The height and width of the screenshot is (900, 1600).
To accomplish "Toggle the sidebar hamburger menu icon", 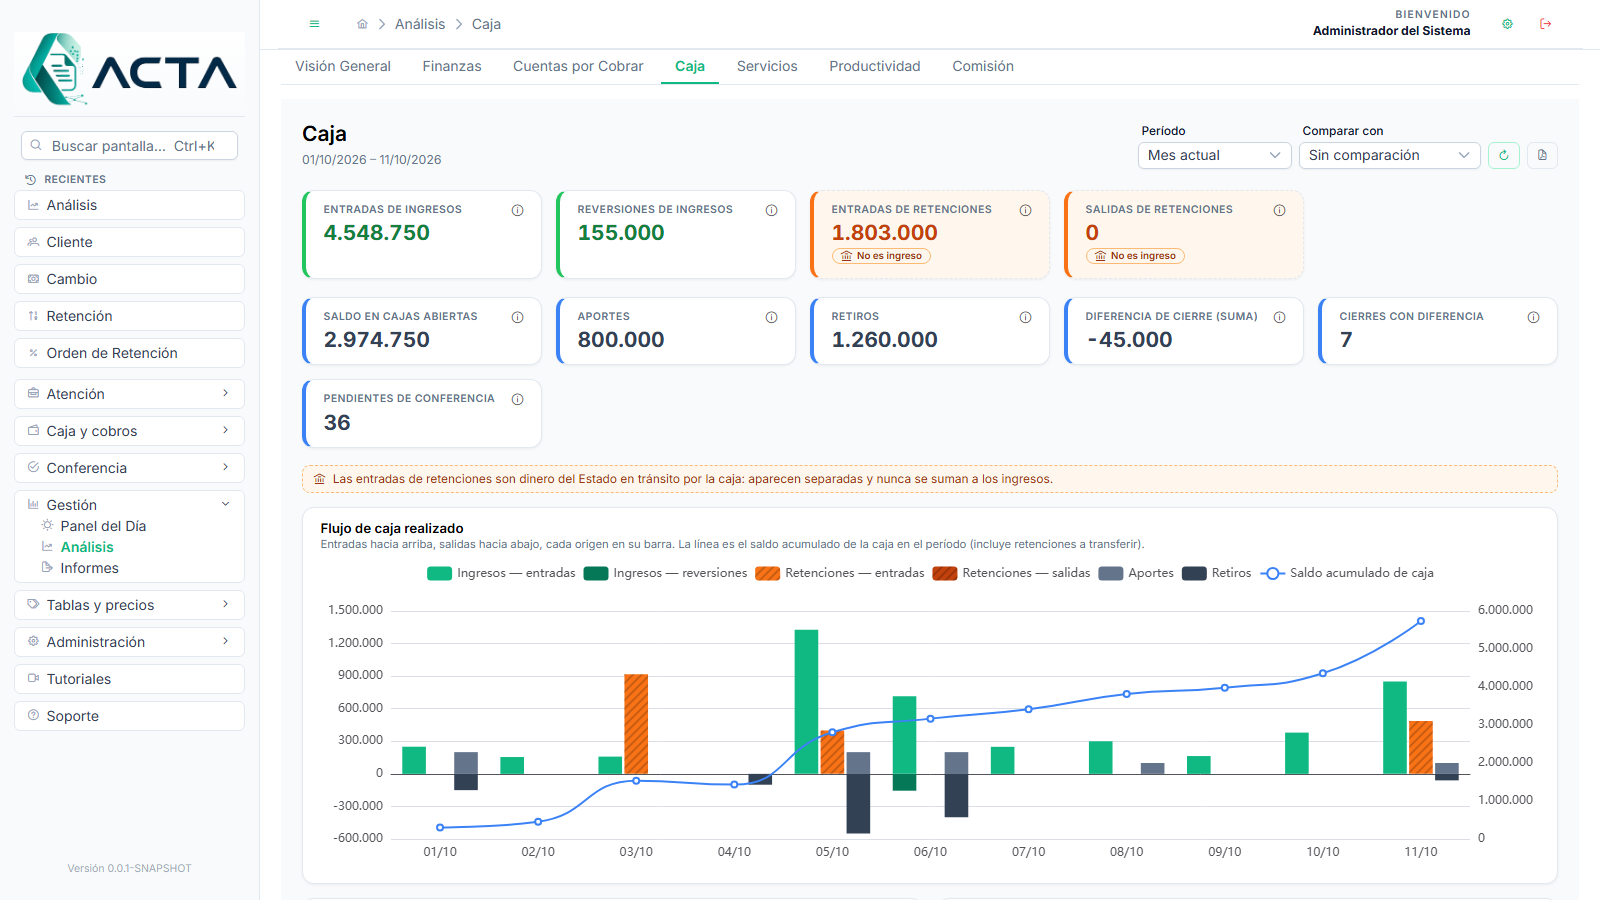I will [x=314, y=24].
